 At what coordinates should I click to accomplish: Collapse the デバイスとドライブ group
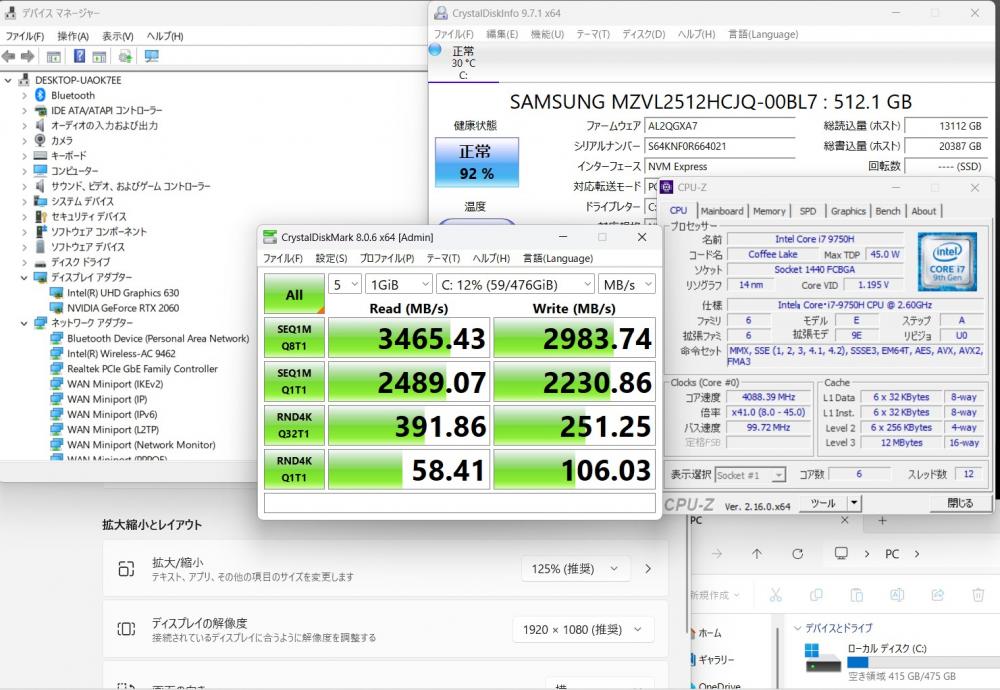click(x=797, y=628)
